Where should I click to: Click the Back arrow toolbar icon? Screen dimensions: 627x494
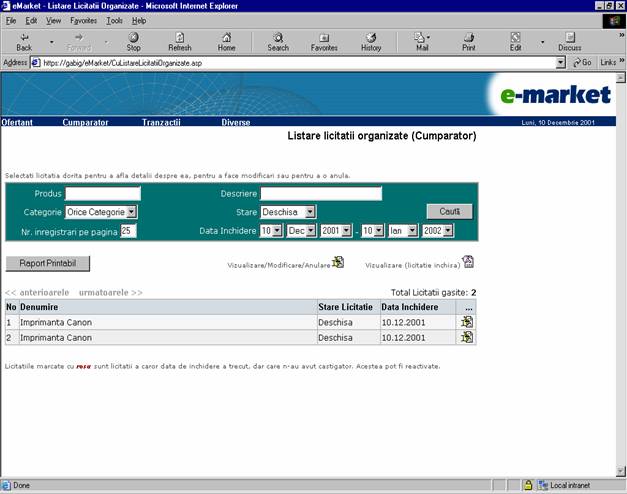click(24, 38)
